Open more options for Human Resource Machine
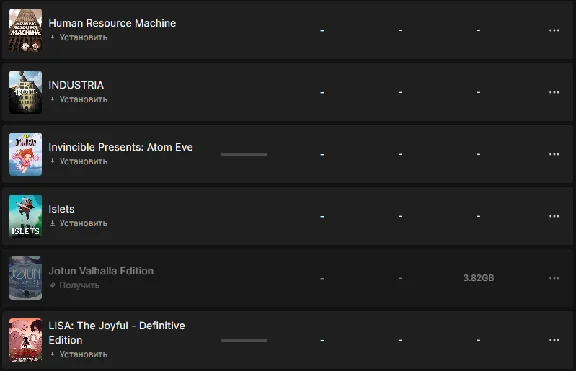This screenshot has width=576, height=371. click(554, 30)
